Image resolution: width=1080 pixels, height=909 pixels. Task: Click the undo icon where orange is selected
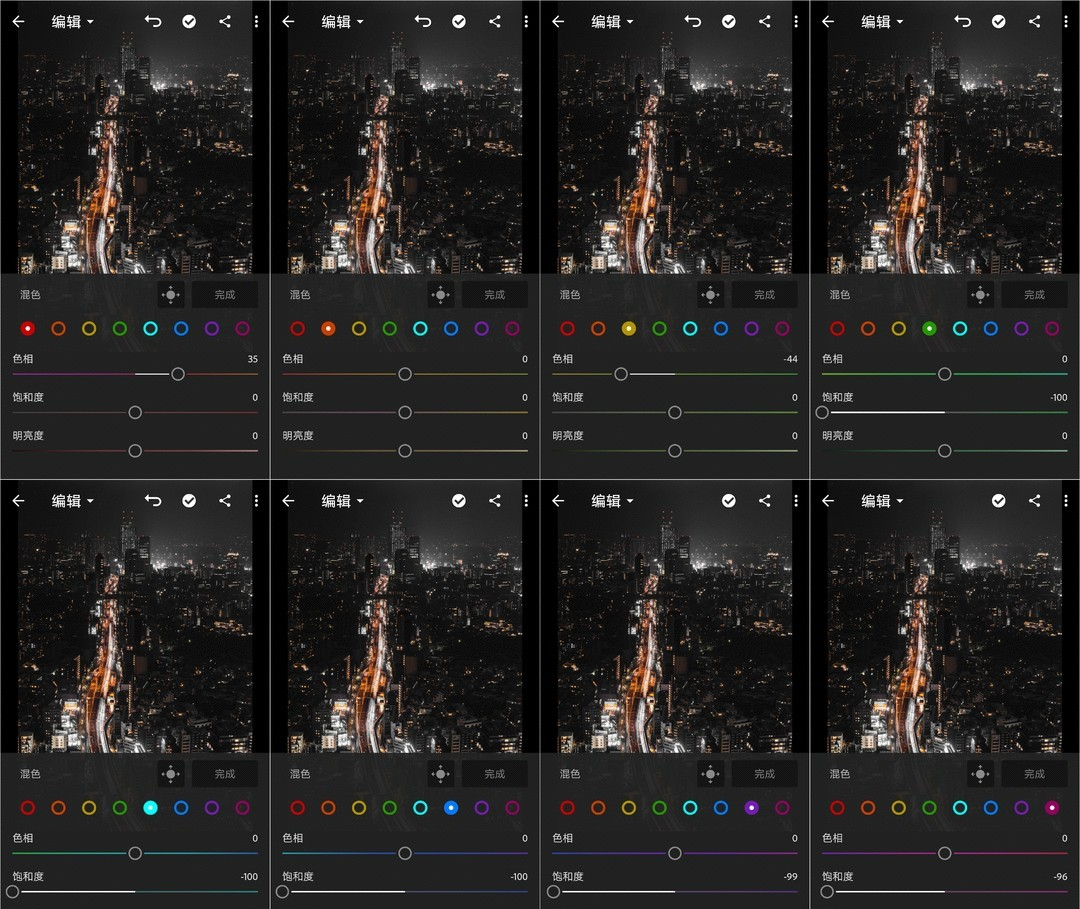(x=423, y=21)
